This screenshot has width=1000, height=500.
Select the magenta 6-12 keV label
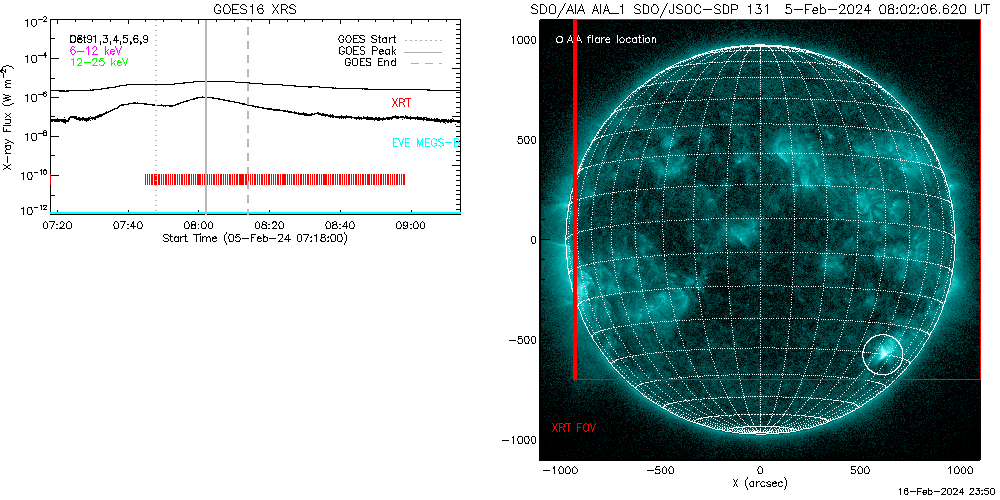point(96,50)
